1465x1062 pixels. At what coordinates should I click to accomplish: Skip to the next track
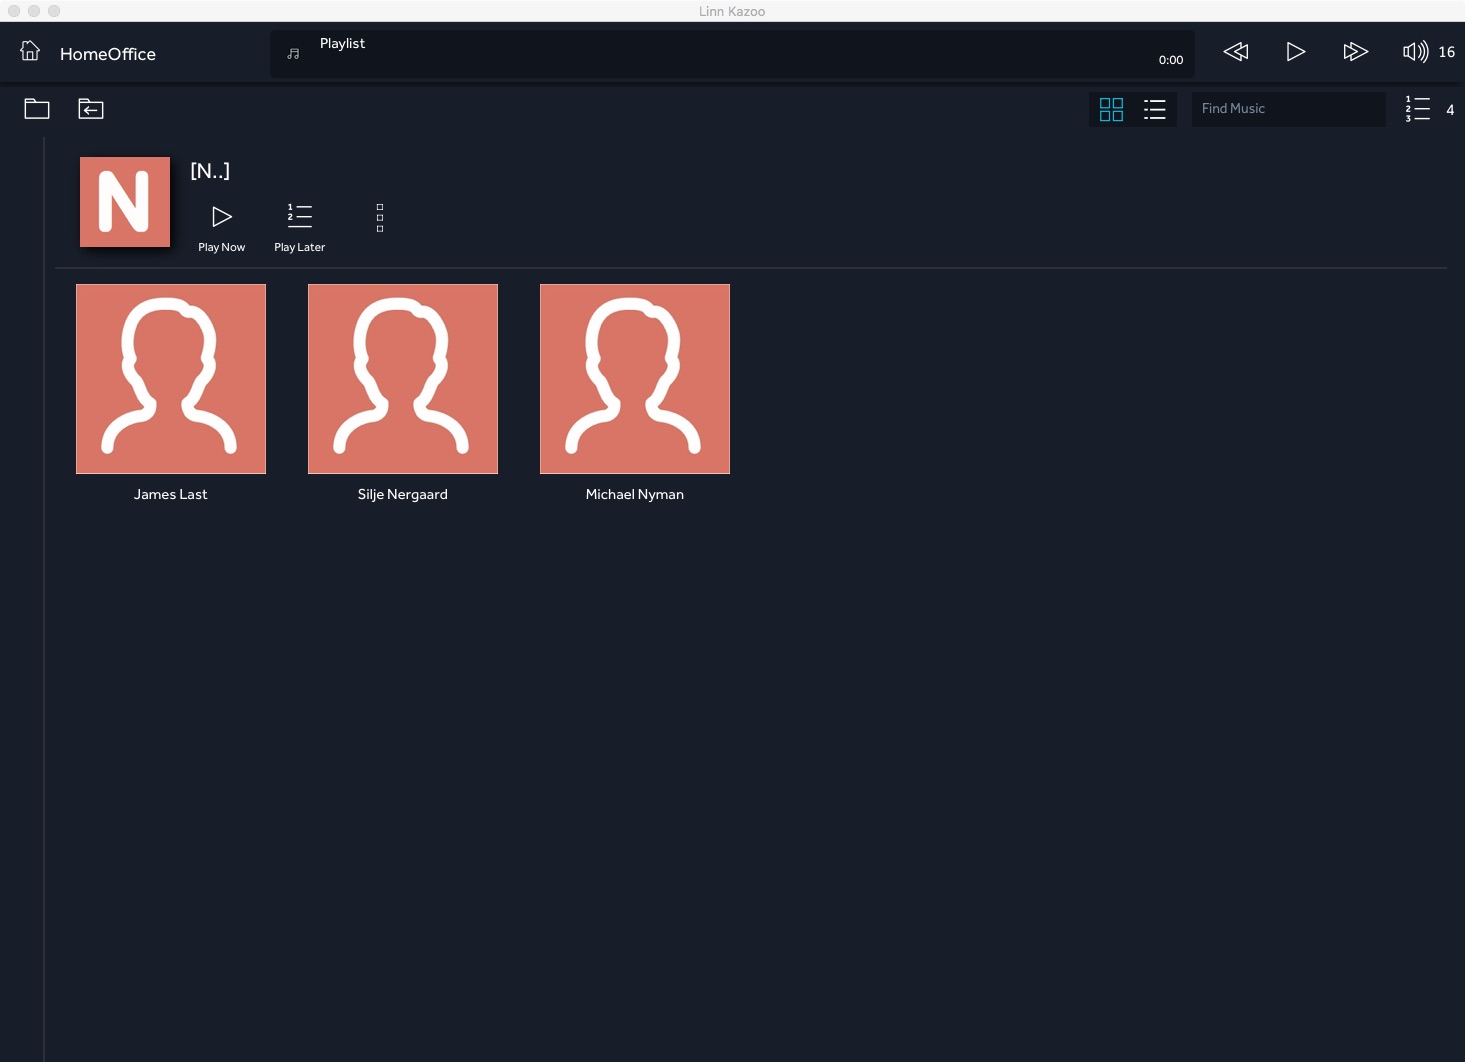click(x=1355, y=52)
